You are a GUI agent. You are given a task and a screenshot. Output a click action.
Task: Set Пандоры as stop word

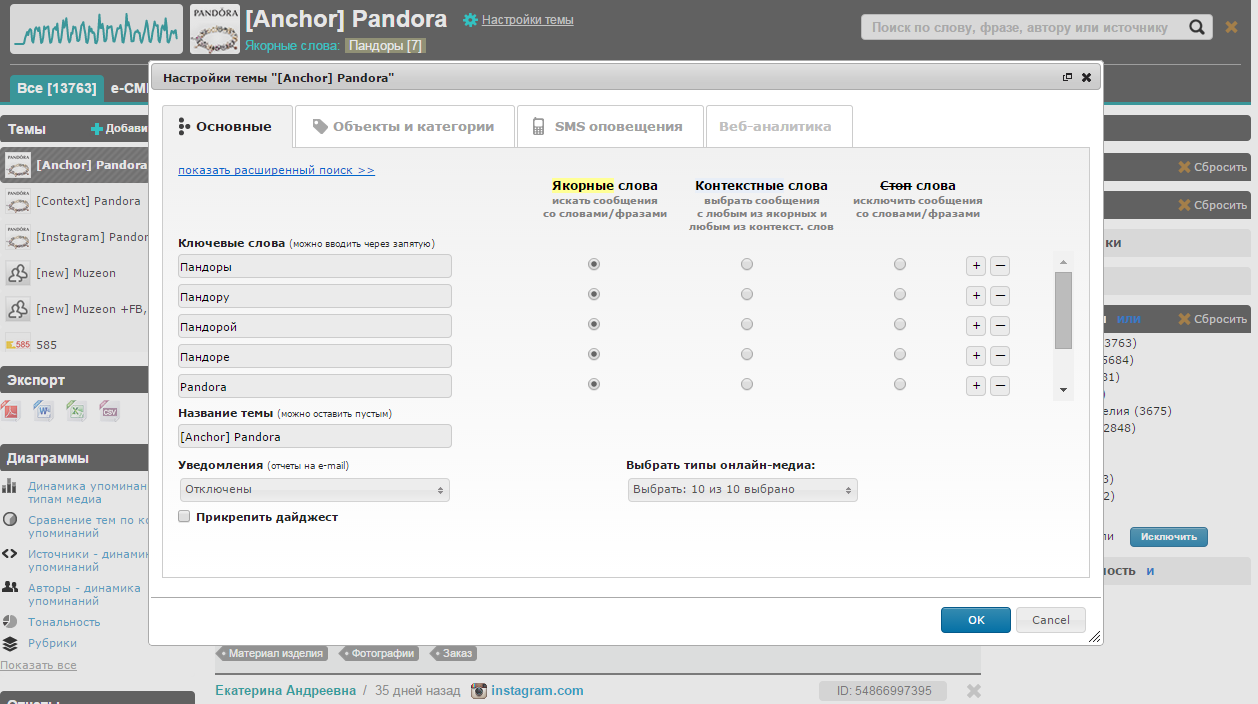[900, 265]
